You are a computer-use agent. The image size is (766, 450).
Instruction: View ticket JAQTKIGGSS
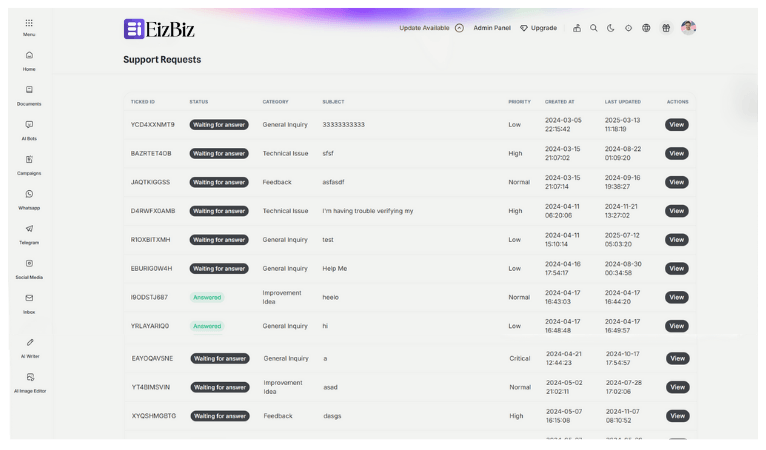click(x=677, y=182)
